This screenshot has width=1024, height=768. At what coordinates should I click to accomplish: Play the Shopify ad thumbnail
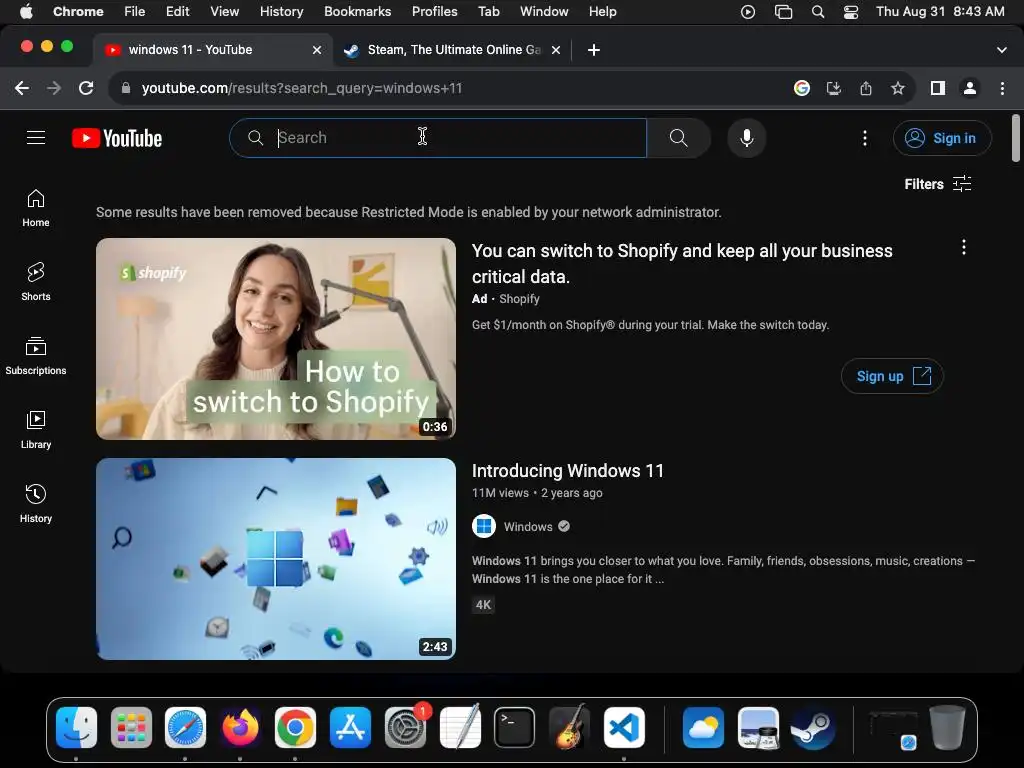(276, 338)
